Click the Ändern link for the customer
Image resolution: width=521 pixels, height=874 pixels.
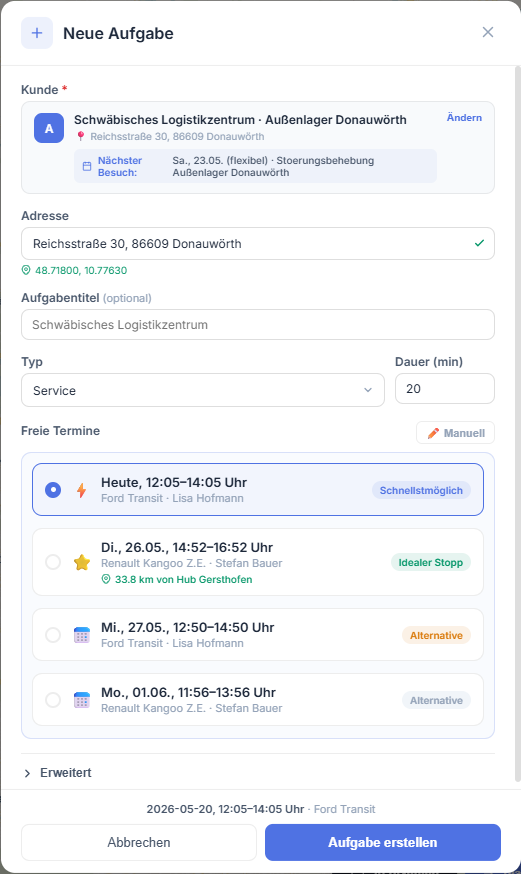[x=464, y=118]
